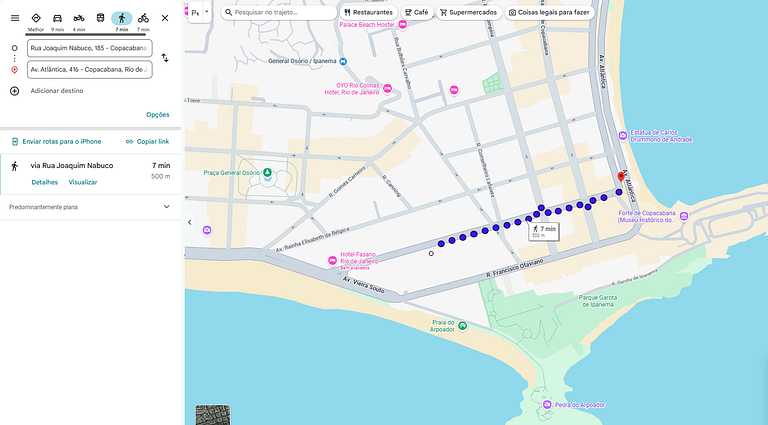
Task: Click the Adicionar destino plus icon
Action: (x=15, y=91)
